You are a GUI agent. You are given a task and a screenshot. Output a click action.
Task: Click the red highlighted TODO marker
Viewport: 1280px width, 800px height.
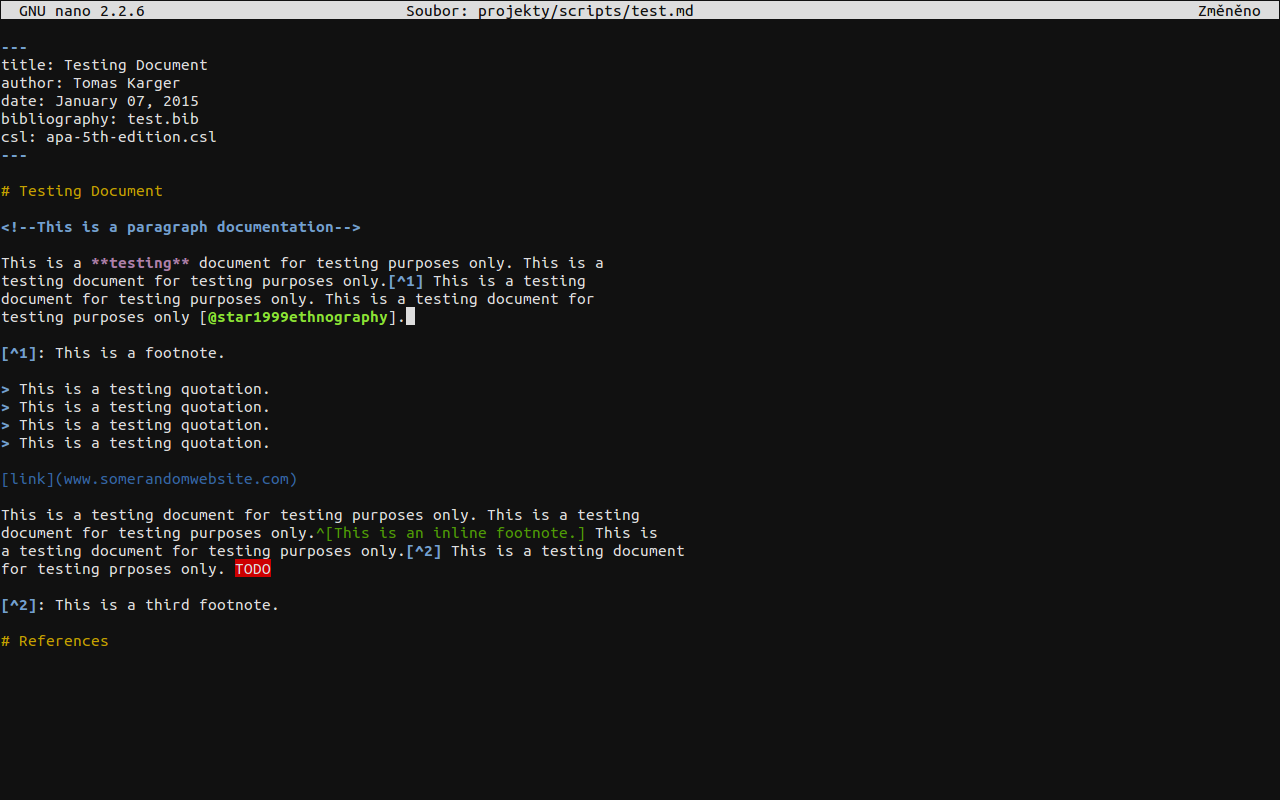point(253,569)
